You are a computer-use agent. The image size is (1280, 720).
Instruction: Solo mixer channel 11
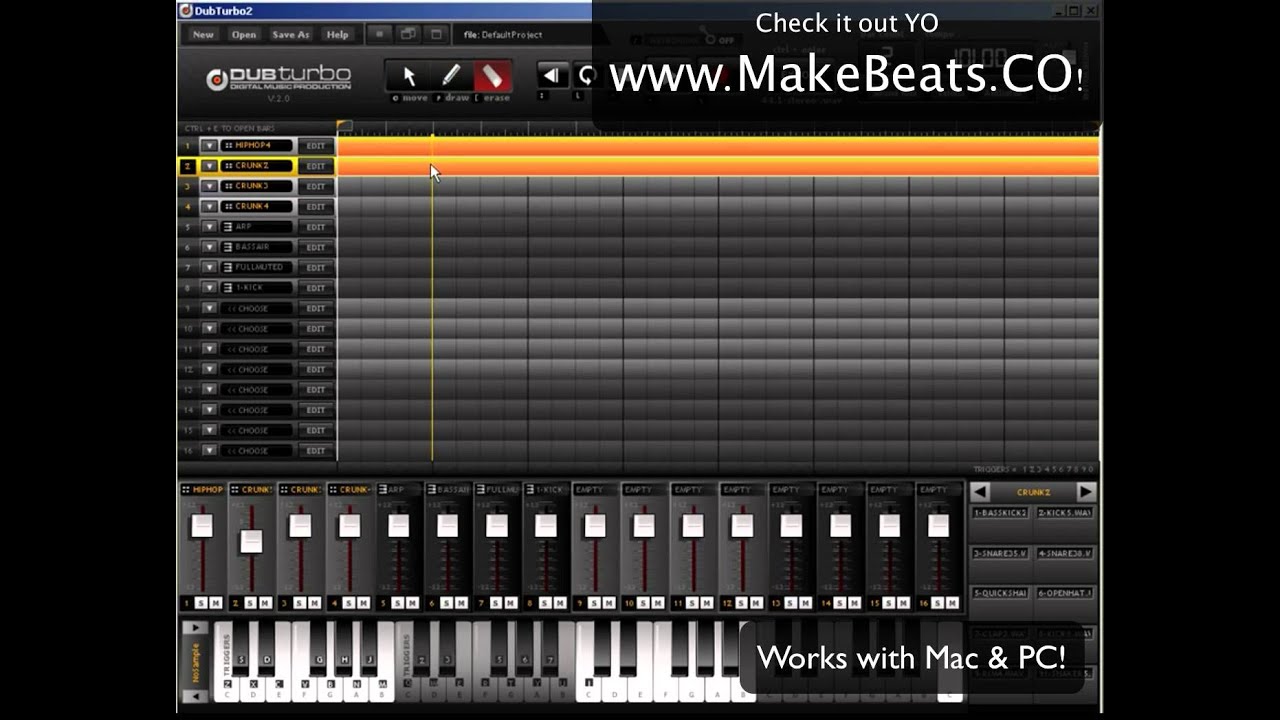pyautogui.click(x=692, y=603)
